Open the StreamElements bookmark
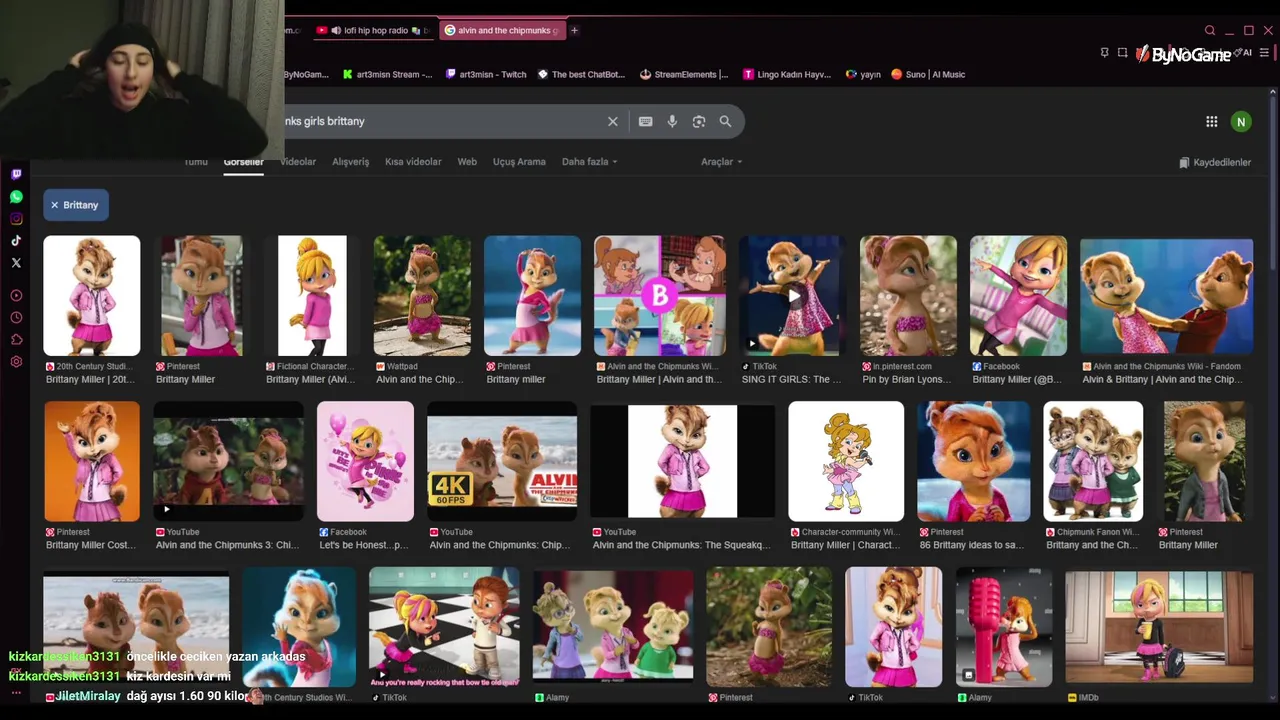The height and width of the screenshot is (720, 1280). click(x=684, y=74)
